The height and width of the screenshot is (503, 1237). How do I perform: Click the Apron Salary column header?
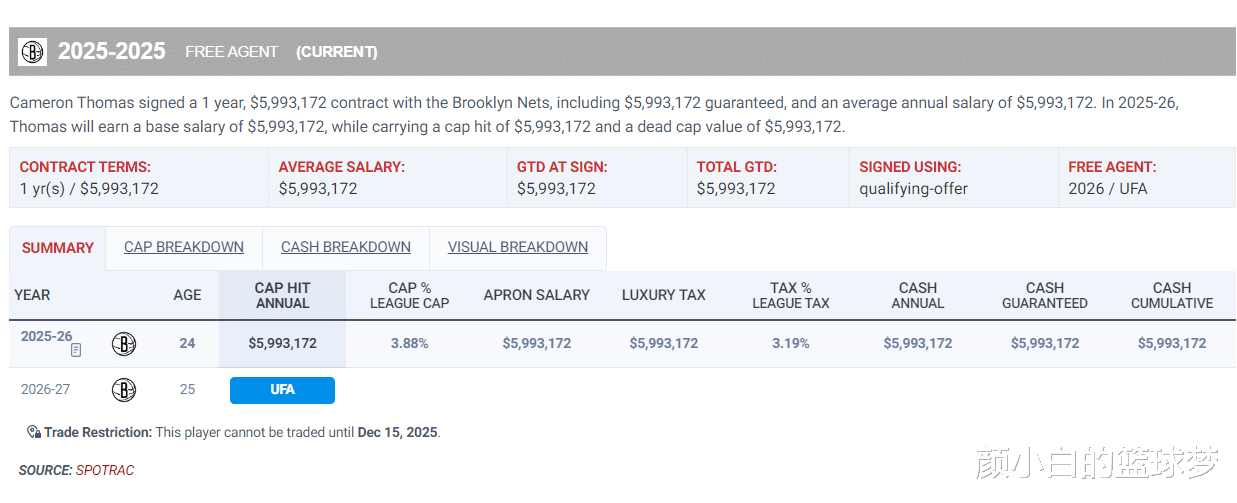(x=537, y=295)
